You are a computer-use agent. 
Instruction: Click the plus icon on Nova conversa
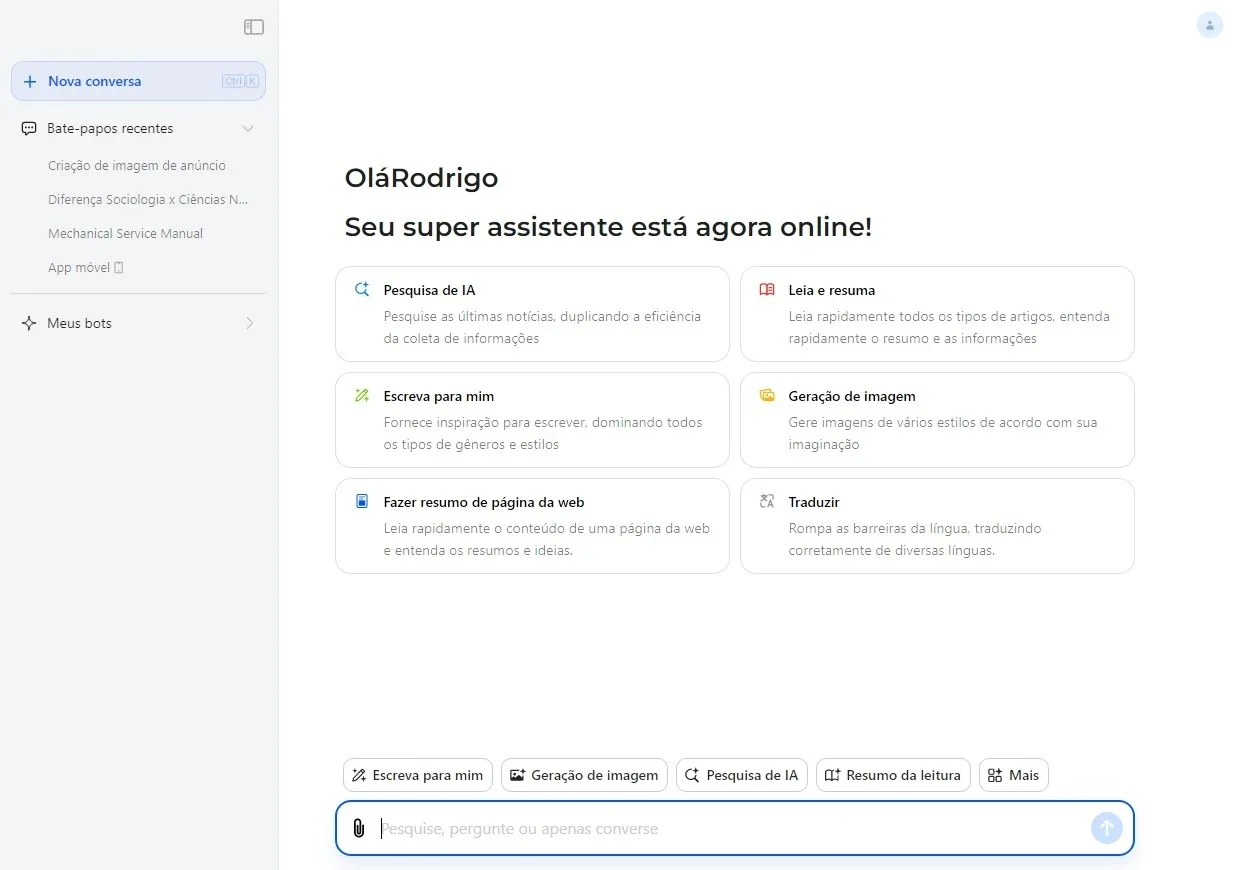(x=30, y=82)
